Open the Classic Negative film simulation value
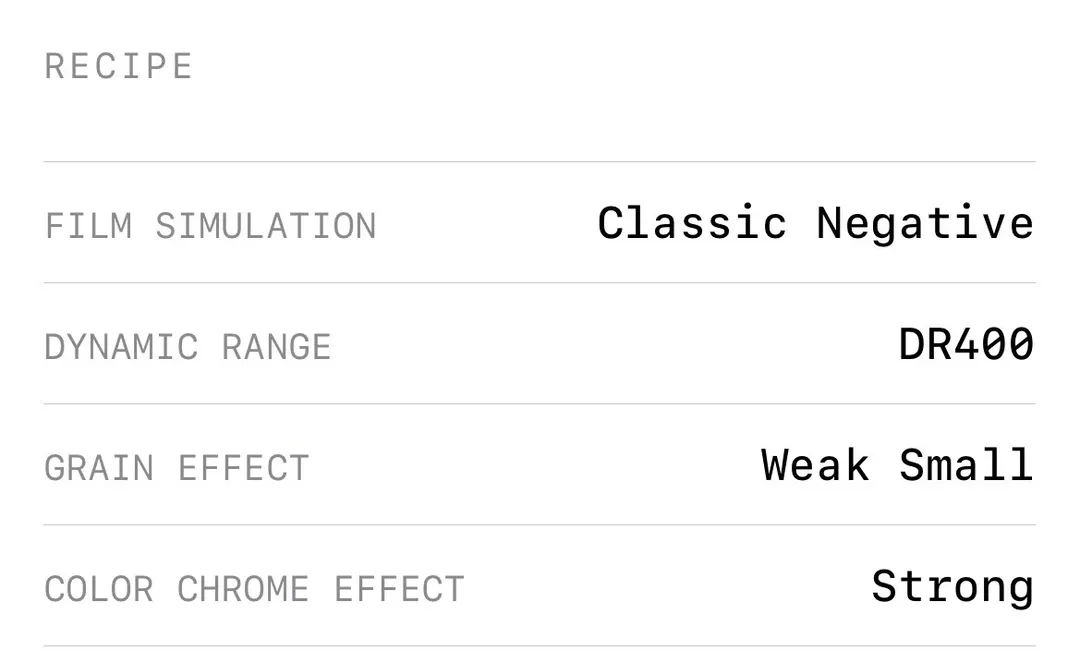This screenshot has height=669, width=1080. pyautogui.click(x=815, y=223)
